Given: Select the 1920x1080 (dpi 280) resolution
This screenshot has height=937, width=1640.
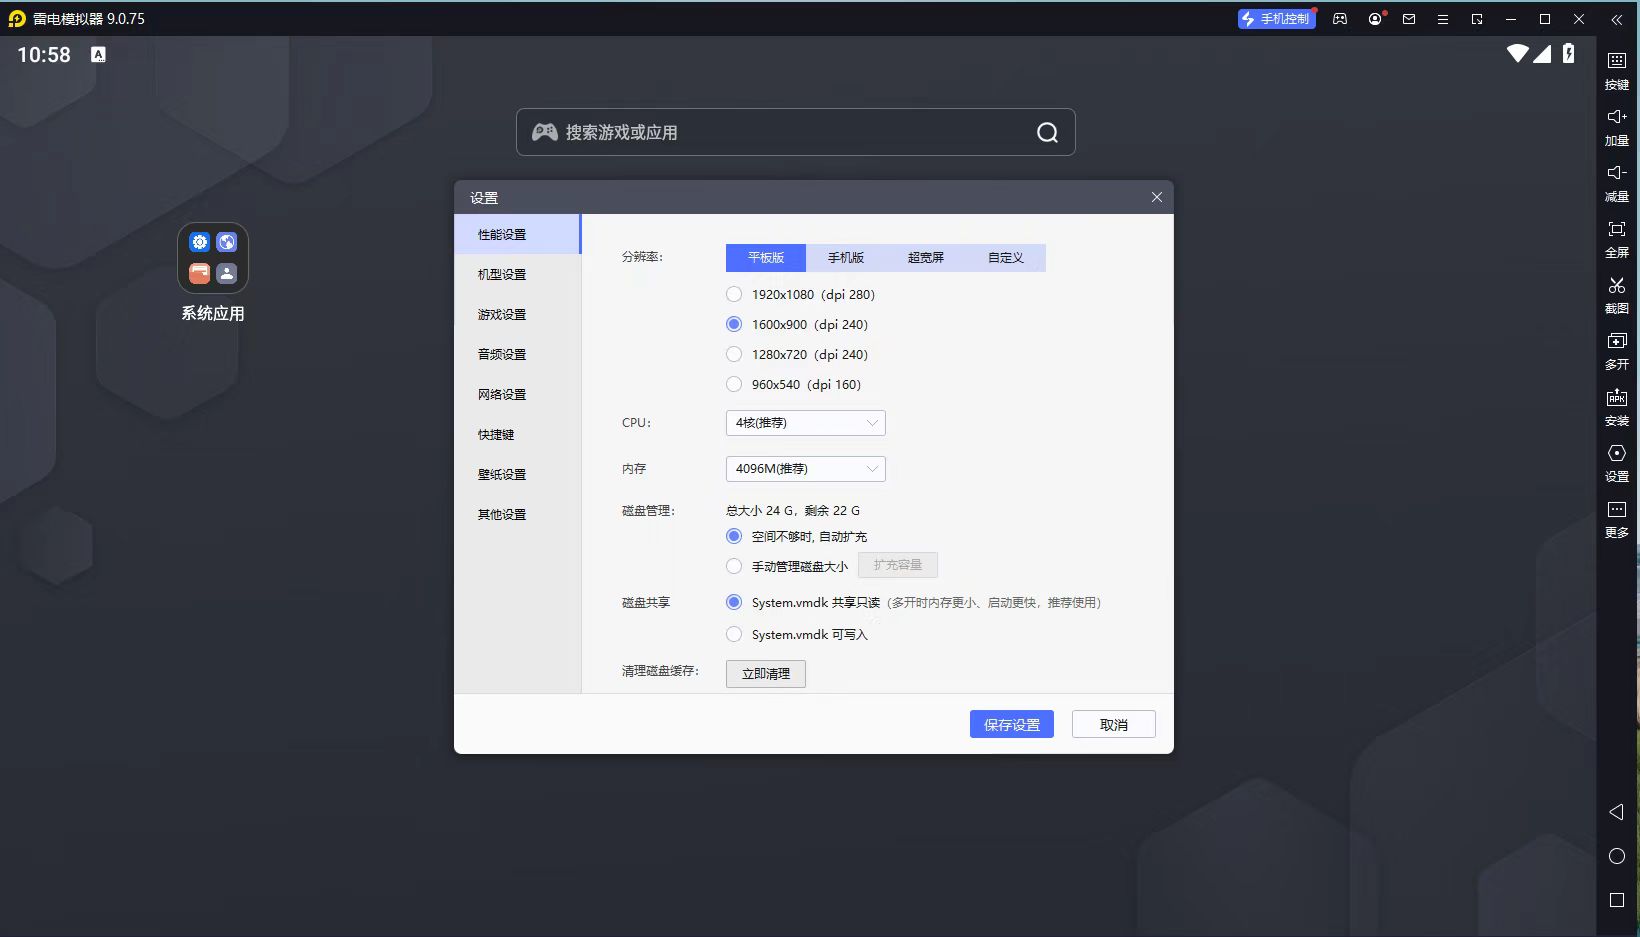Looking at the screenshot, I should click(x=734, y=294).
